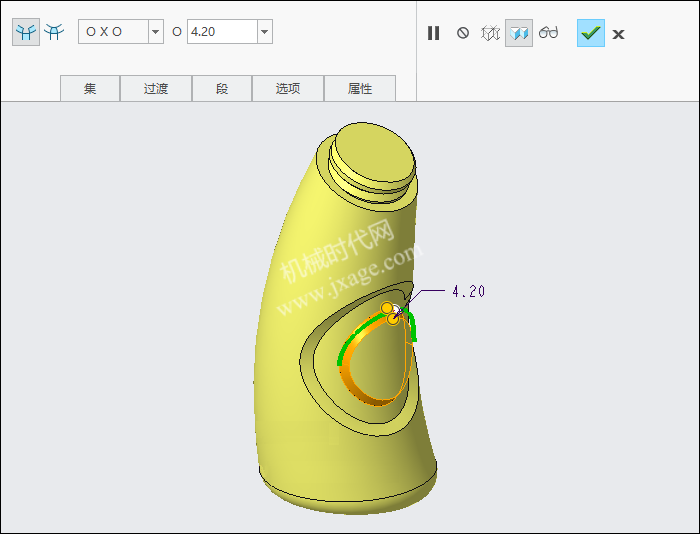Click the lower orange drag handle
700x534 pixels.
(392, 319)
